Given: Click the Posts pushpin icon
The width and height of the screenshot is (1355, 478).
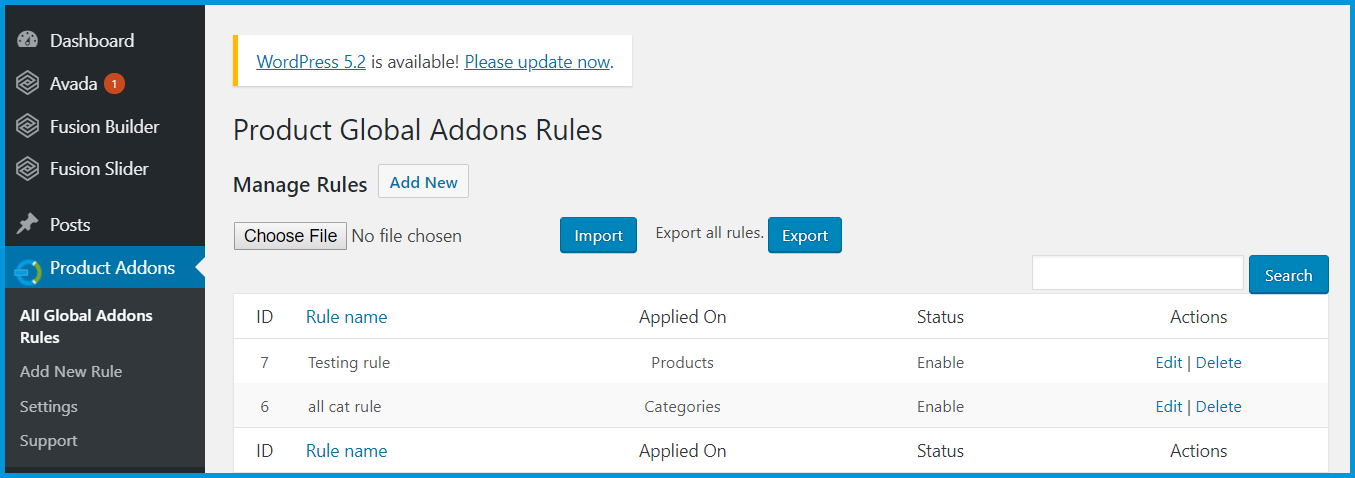Looking at the screenshot, I should pyautogui.click(x=28, y=225).
